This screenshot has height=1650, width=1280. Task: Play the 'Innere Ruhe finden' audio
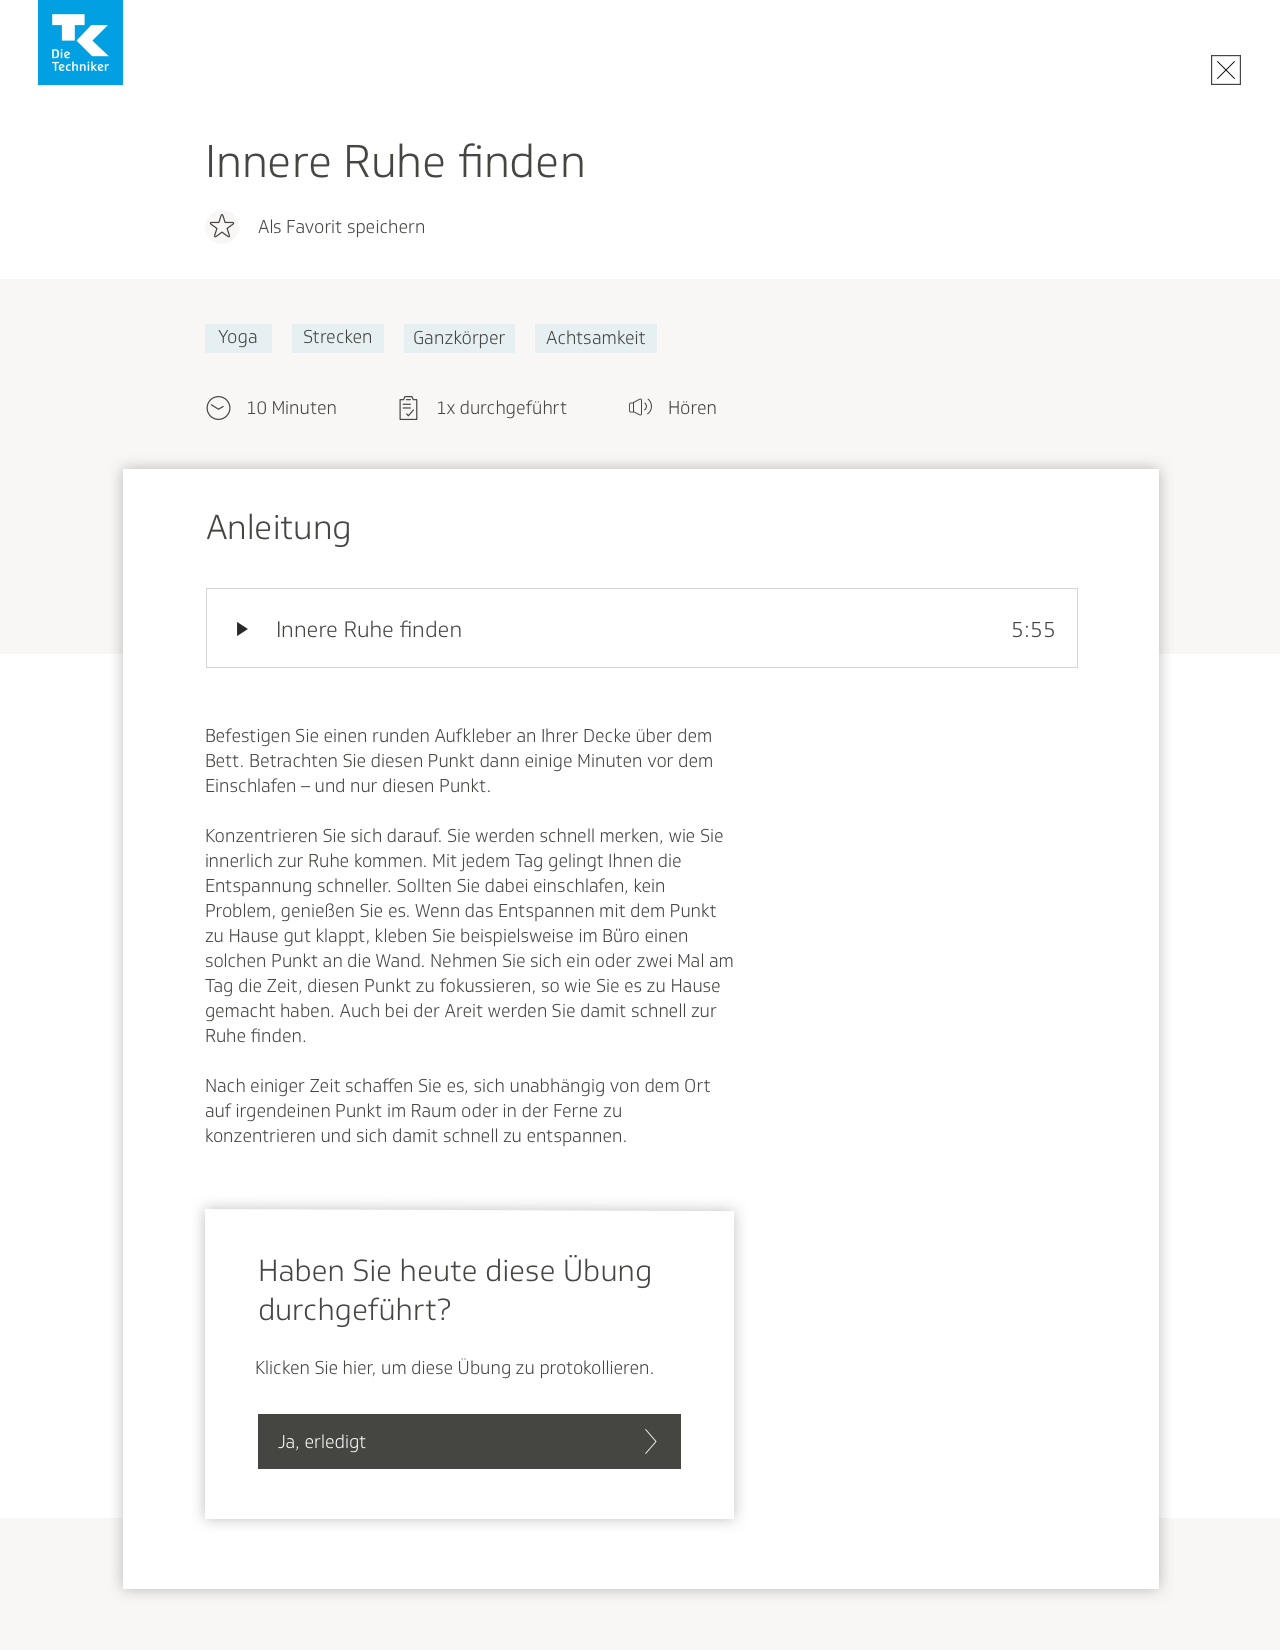(x=242, y=629)
